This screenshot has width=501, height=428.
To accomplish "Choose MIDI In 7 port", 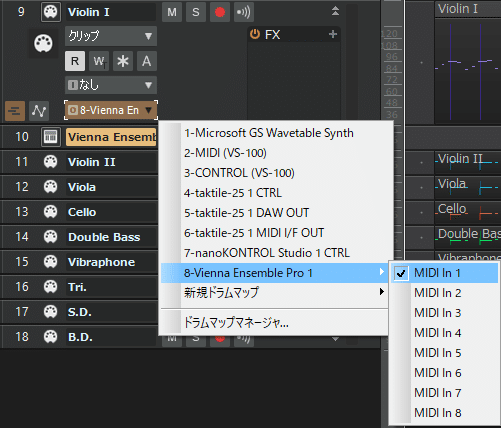I will (445, 393).
